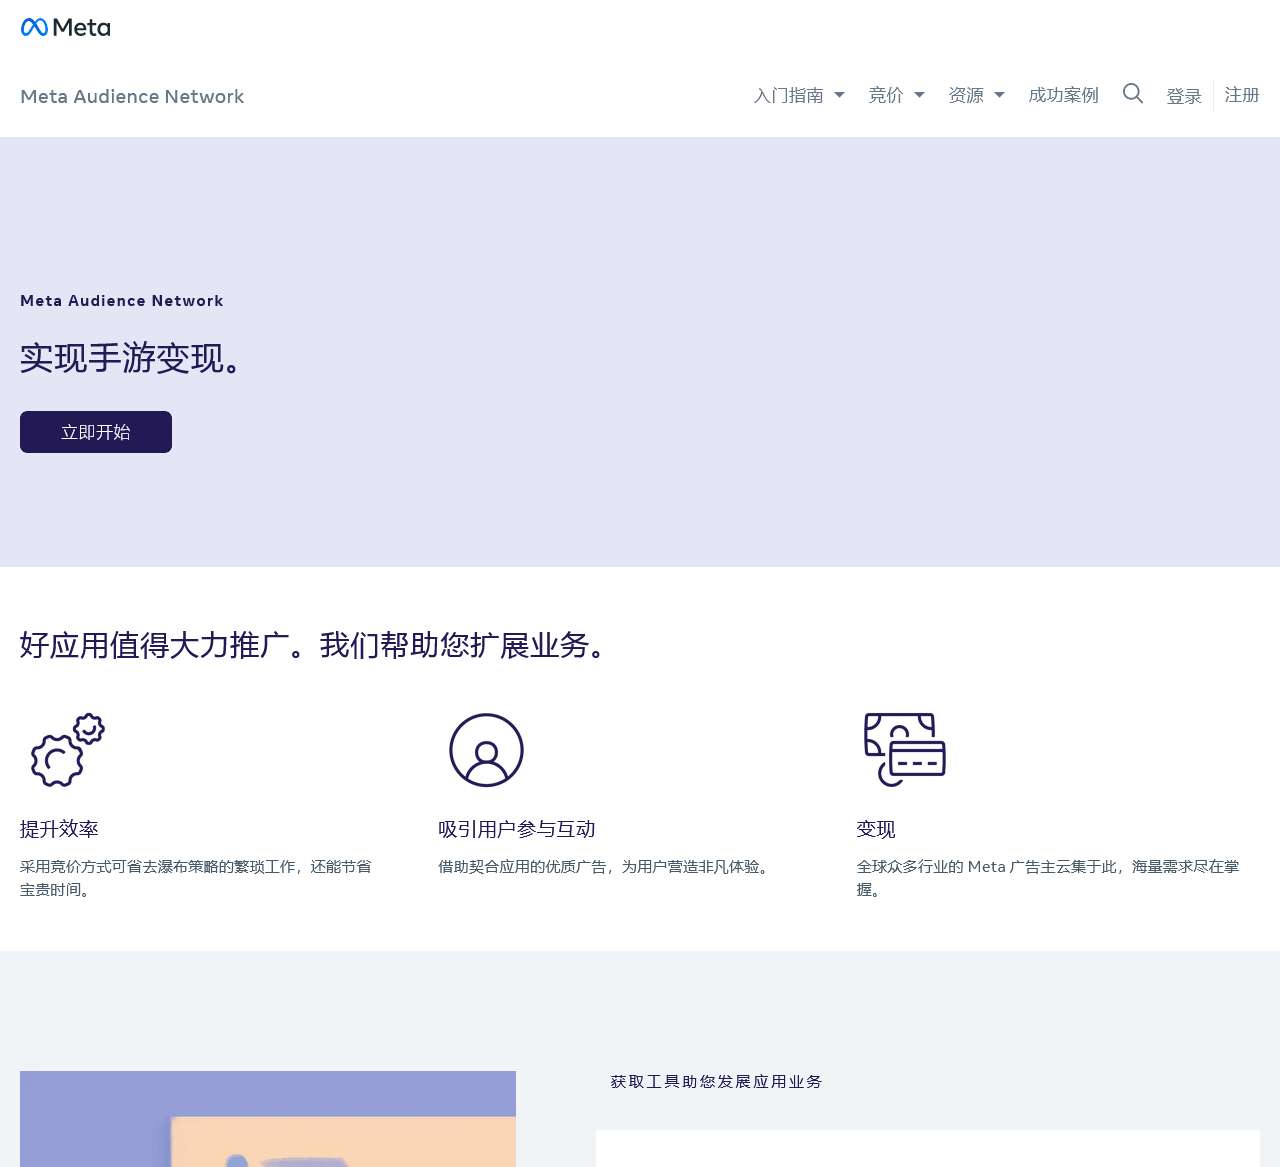The width and height of the screenshot is (1280, 1167).
Task: Click the hero Meta Audience Network label
Action: pos(122,301)
